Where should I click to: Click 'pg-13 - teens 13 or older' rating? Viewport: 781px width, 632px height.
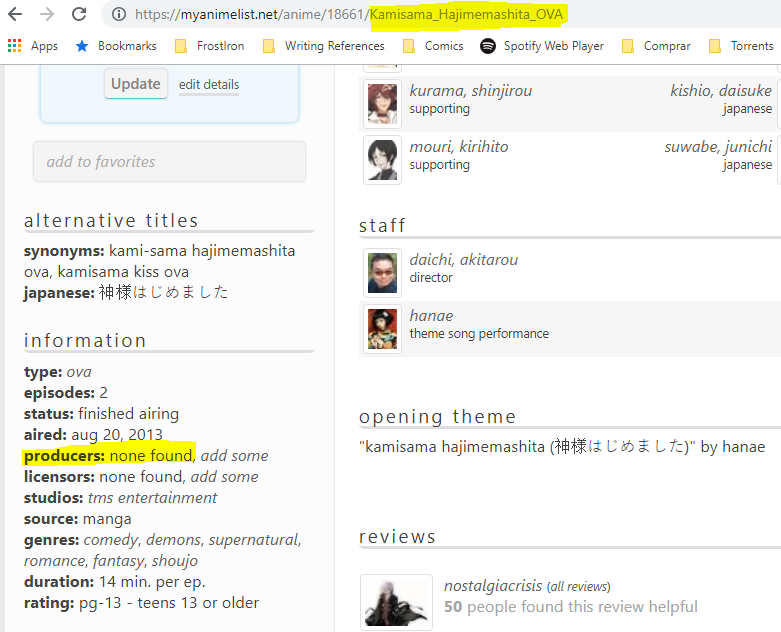tap(169, 603)
